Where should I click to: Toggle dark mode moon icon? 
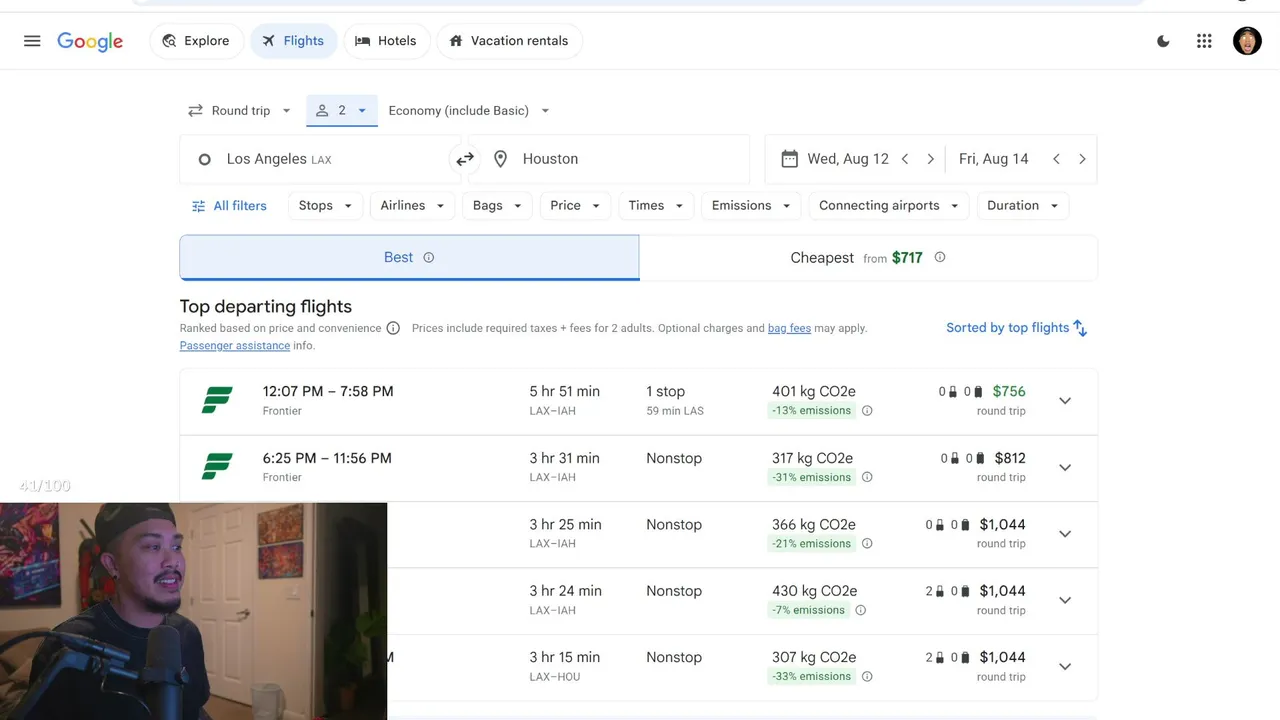click(x=1163, y=41)
